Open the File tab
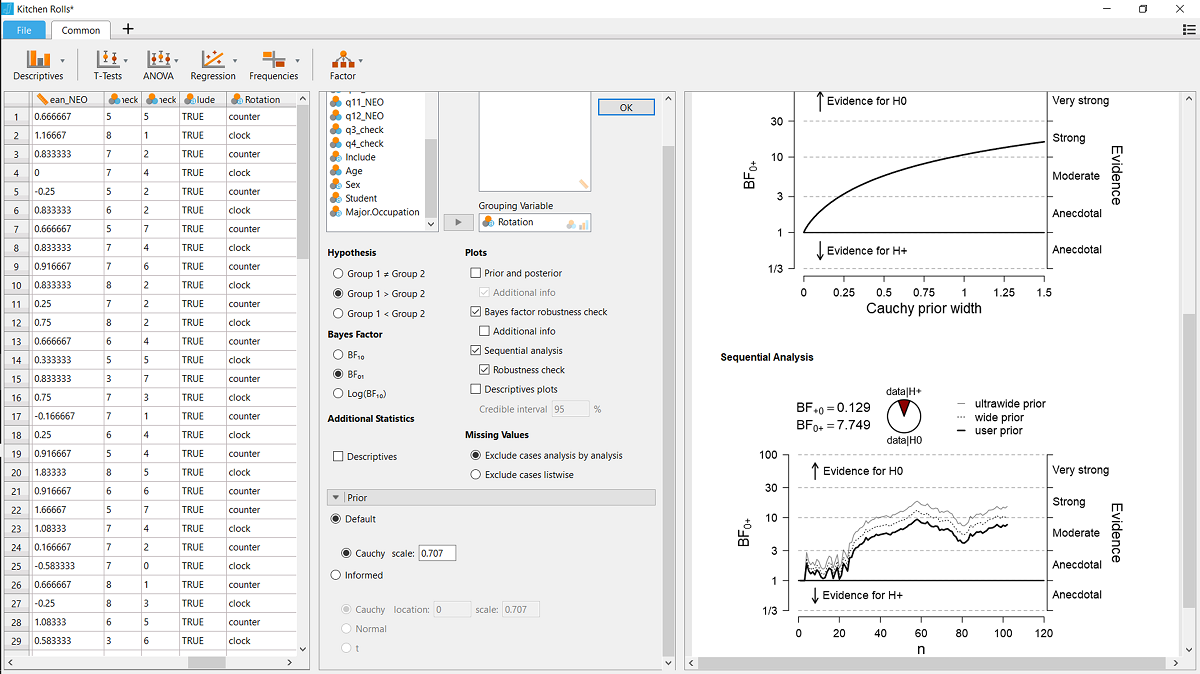The height and width of the screenshot is (674, 1200). tap(24, 30)
